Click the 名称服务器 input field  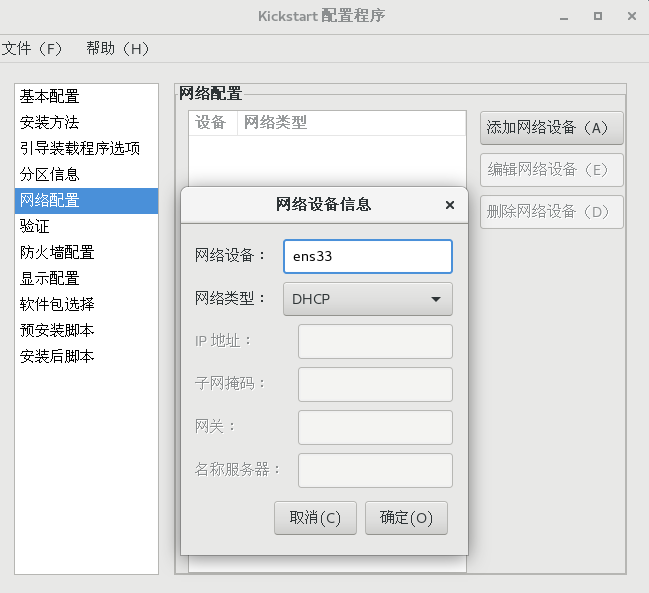click(375, 471)
